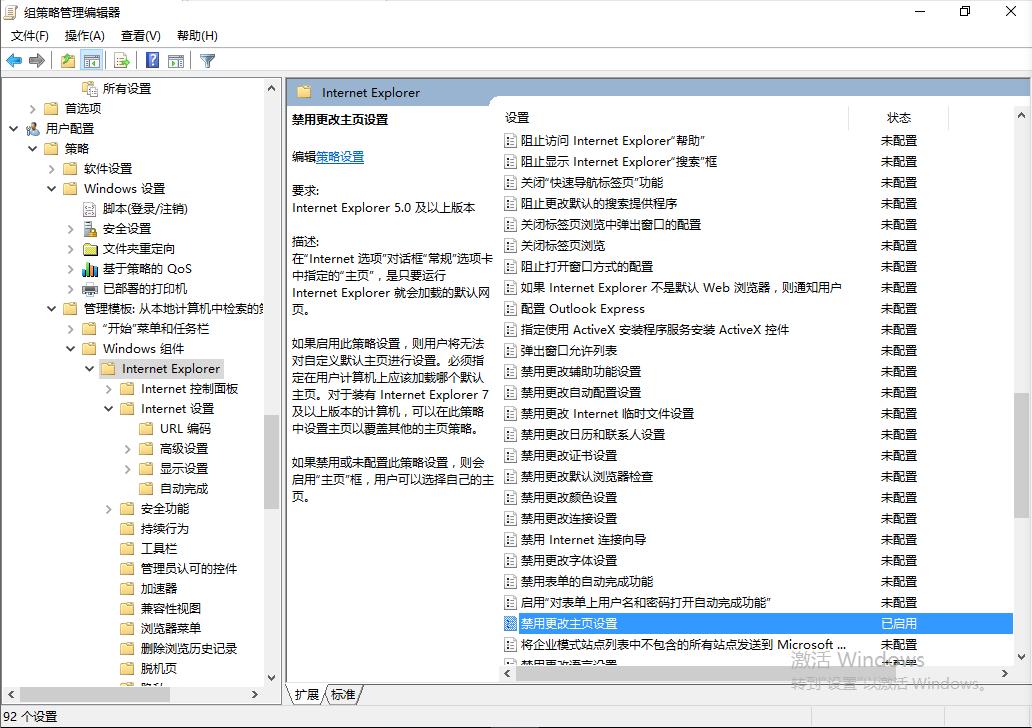Image resolution: width=1032 pixels, height=728 pixels.
Task: Click the Up one level folder icon
Action: coord(67,60)
